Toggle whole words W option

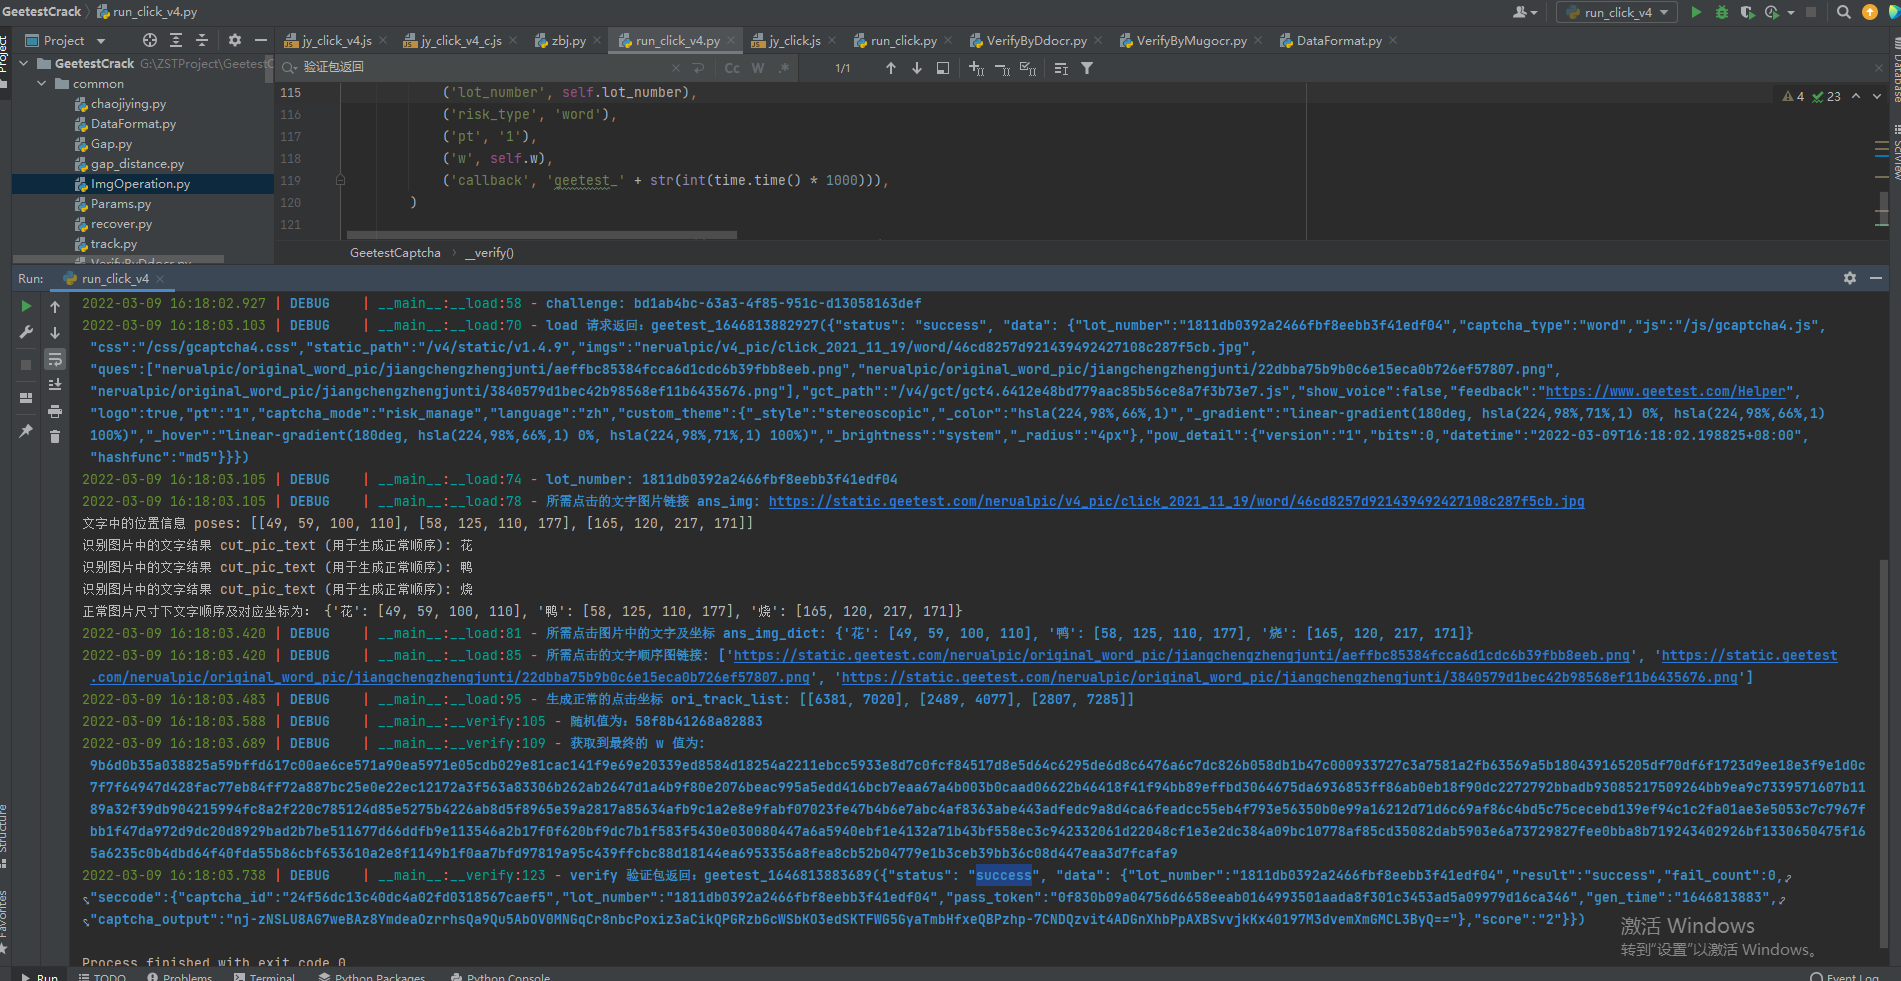(x=758, y=68)
